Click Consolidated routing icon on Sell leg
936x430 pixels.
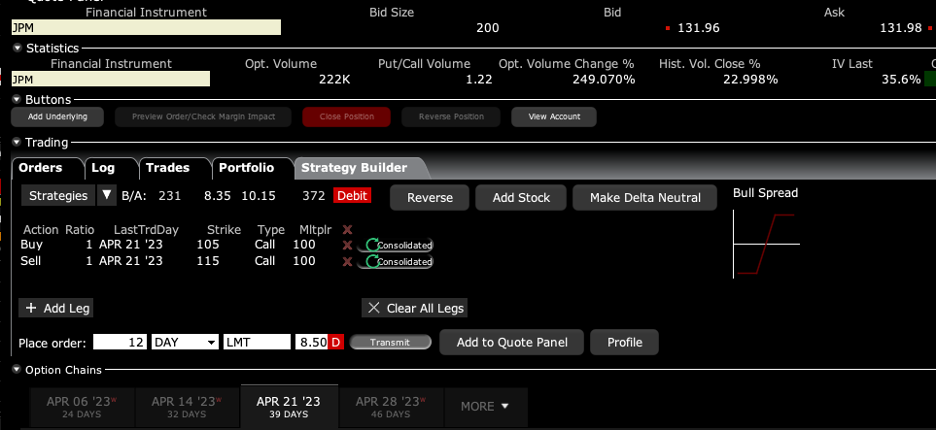395,262
